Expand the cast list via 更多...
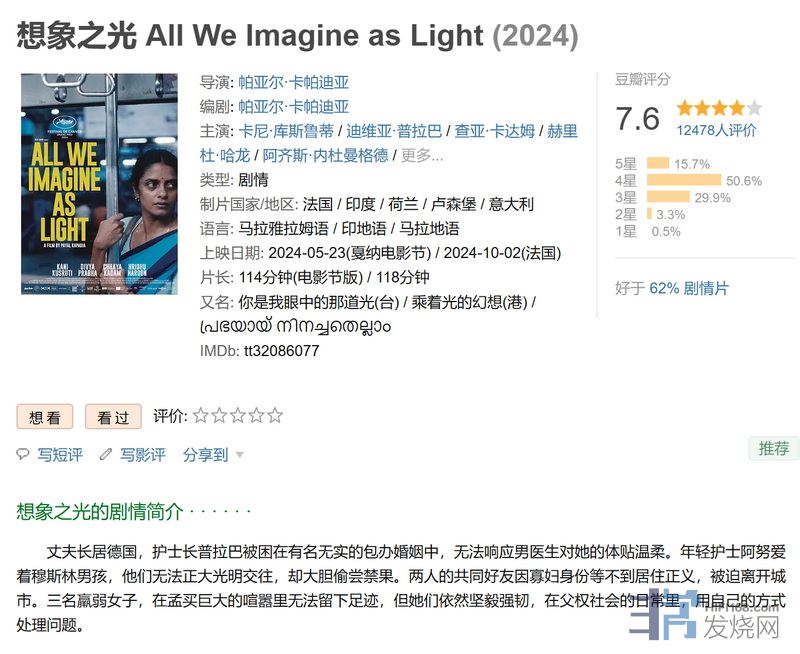The image size is (800, 654). tap(422, 155)
